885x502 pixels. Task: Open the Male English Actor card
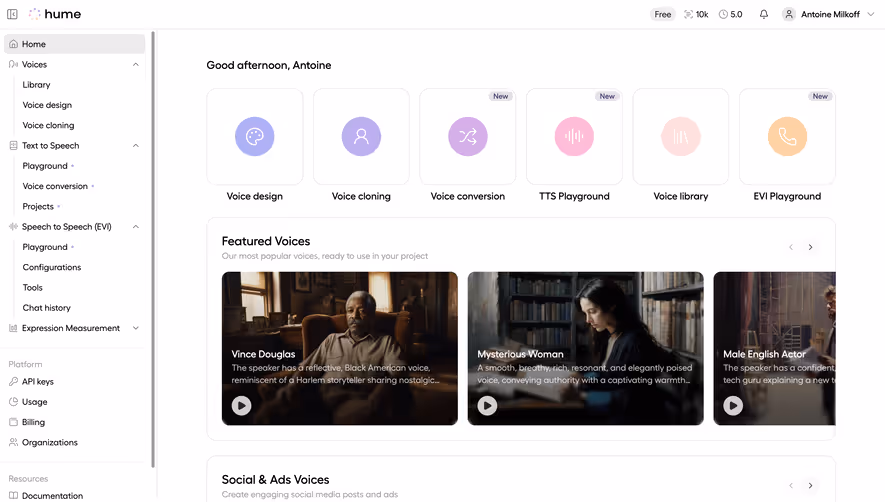pyautogui.click(x=774, y=348)
